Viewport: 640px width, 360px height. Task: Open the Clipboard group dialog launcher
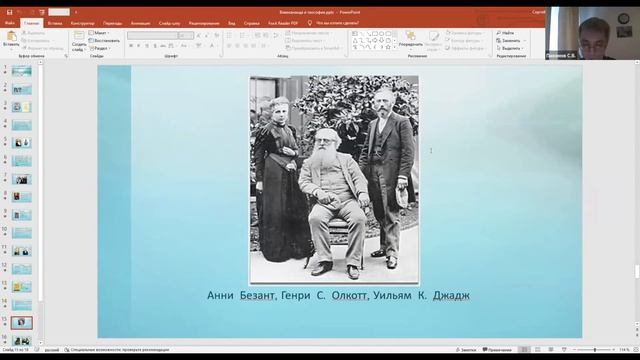click(66, 56)
